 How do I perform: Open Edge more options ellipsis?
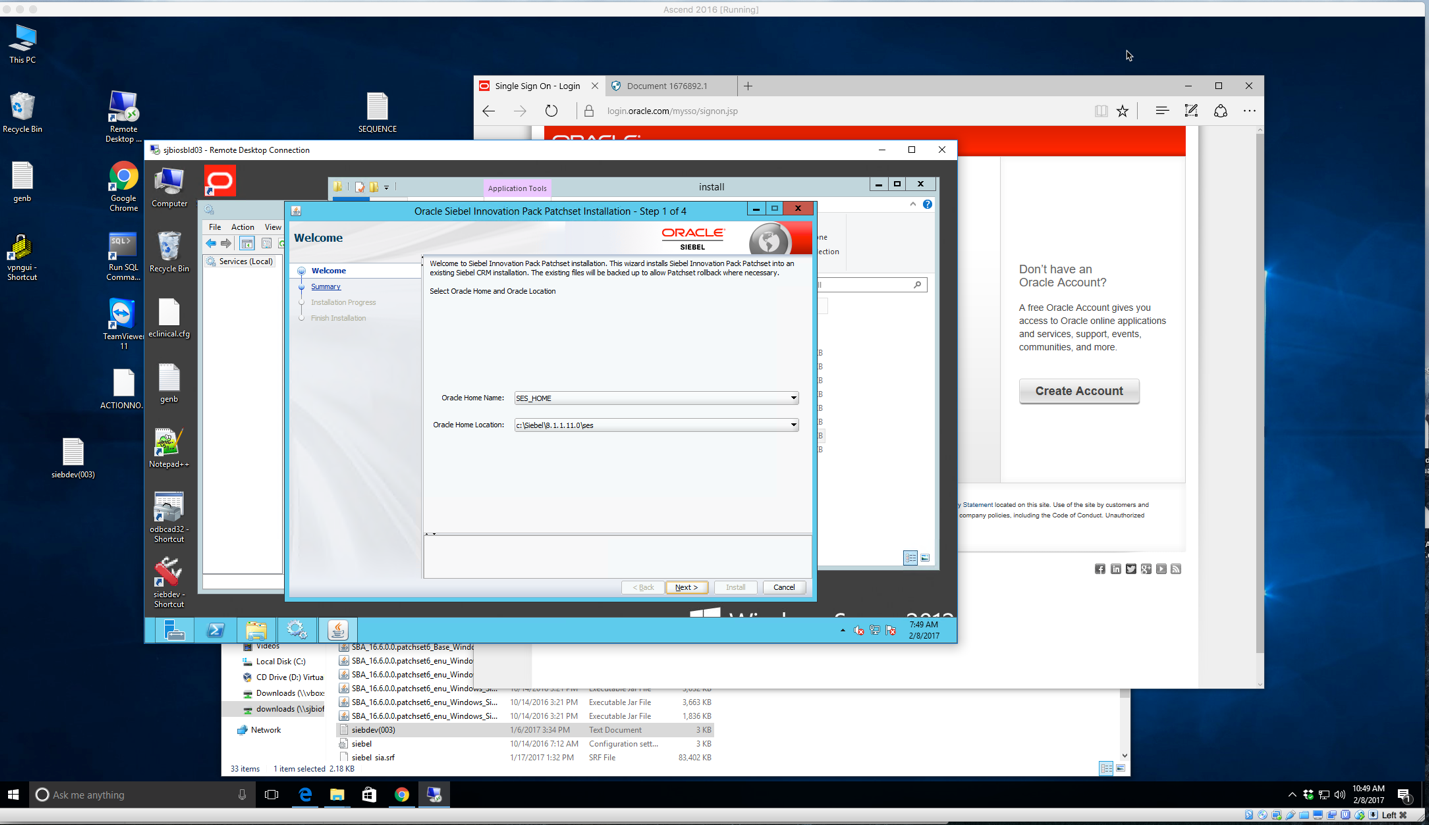(1249, 111)
